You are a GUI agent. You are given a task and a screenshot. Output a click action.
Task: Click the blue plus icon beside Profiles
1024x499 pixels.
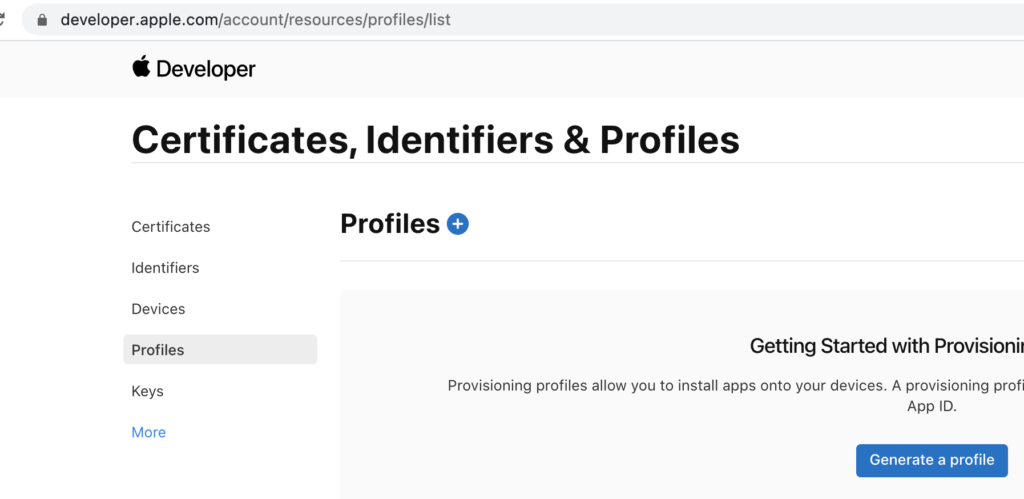pos(457,224)
